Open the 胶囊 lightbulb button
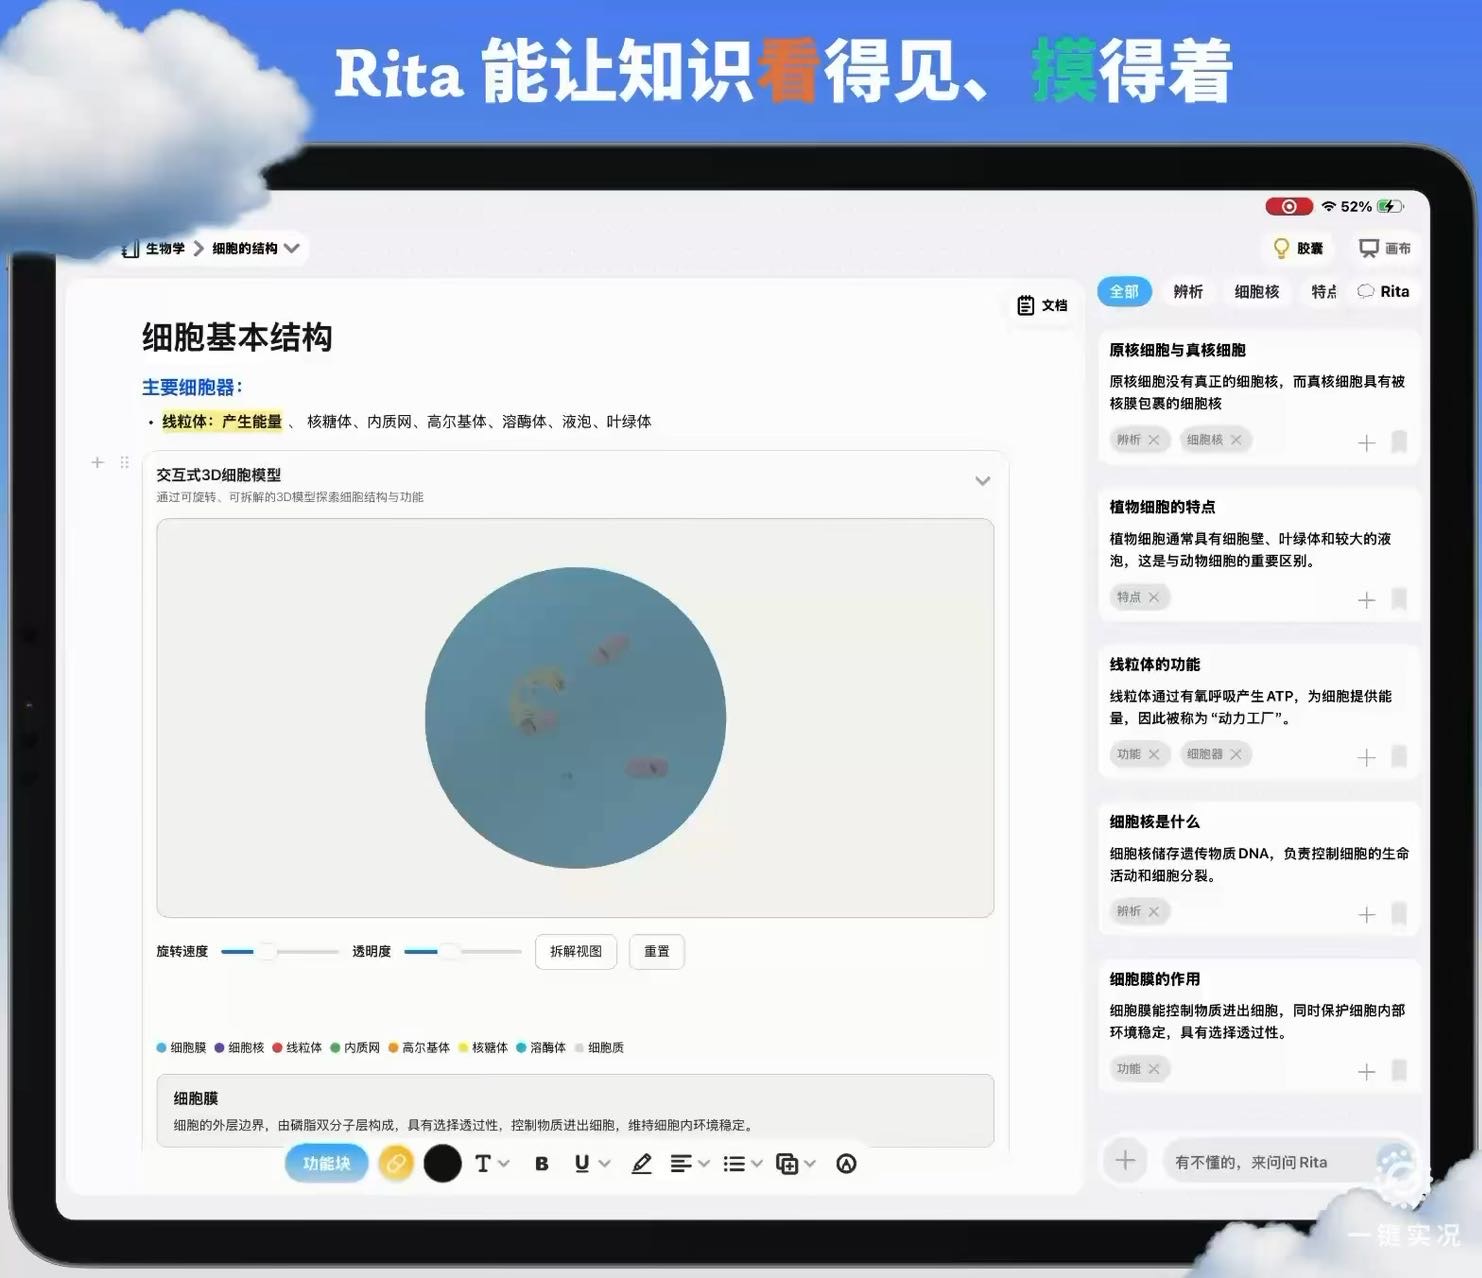 coord(1298,248)
